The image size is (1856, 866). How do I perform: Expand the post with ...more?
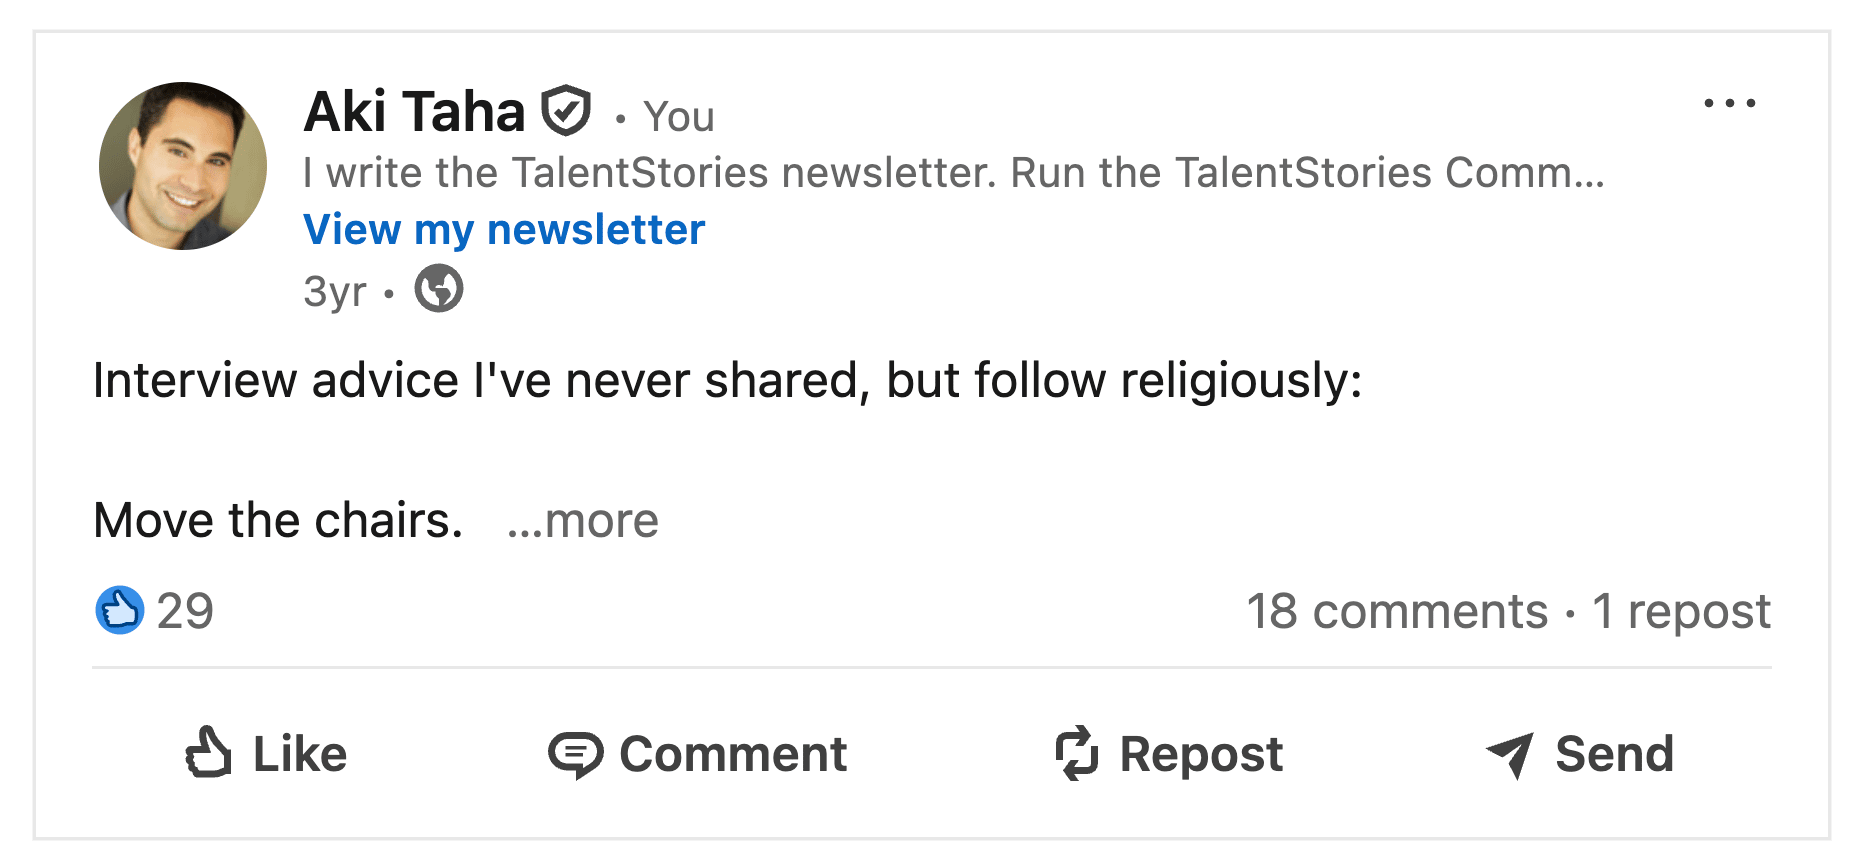[583, 521]
